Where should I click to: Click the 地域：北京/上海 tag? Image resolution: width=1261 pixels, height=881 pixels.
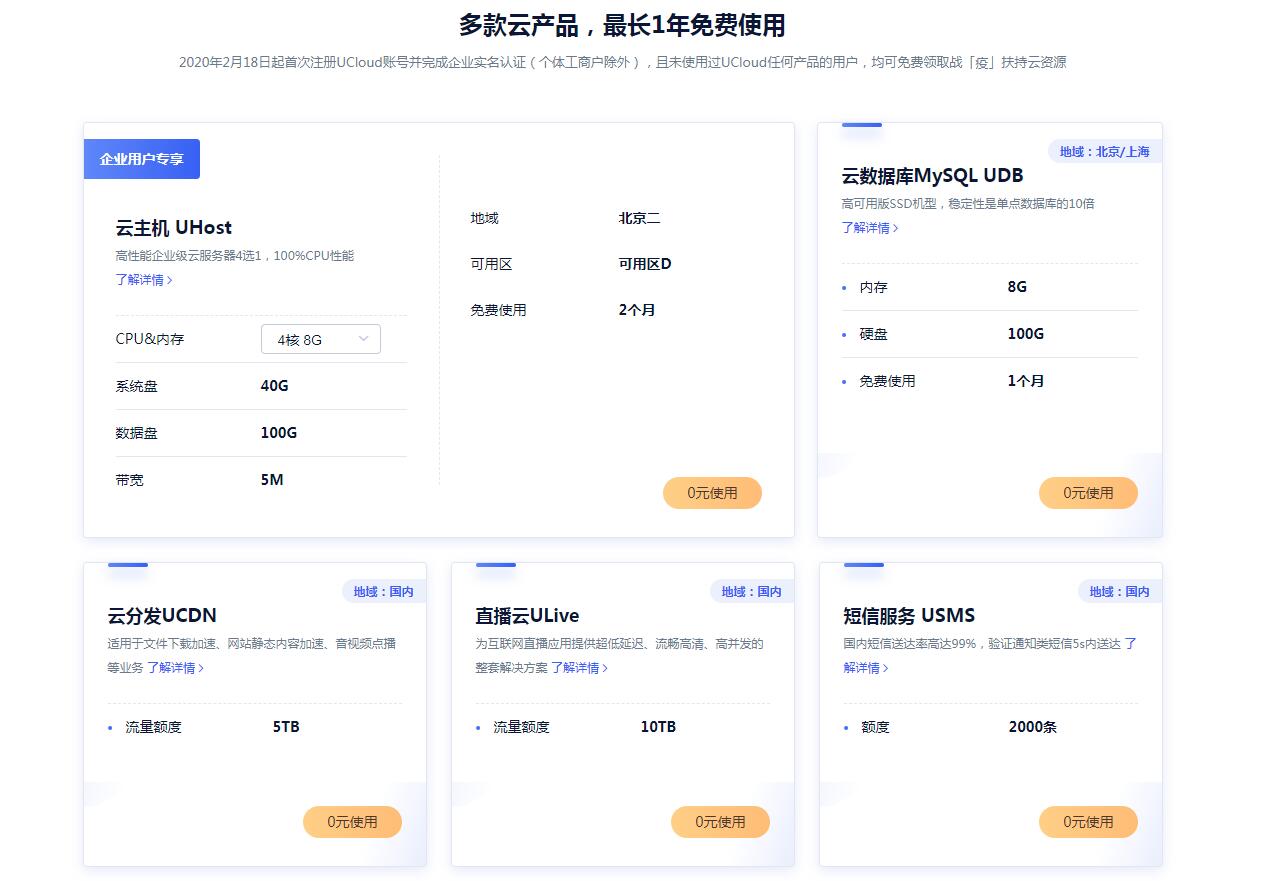[1104, 151]
